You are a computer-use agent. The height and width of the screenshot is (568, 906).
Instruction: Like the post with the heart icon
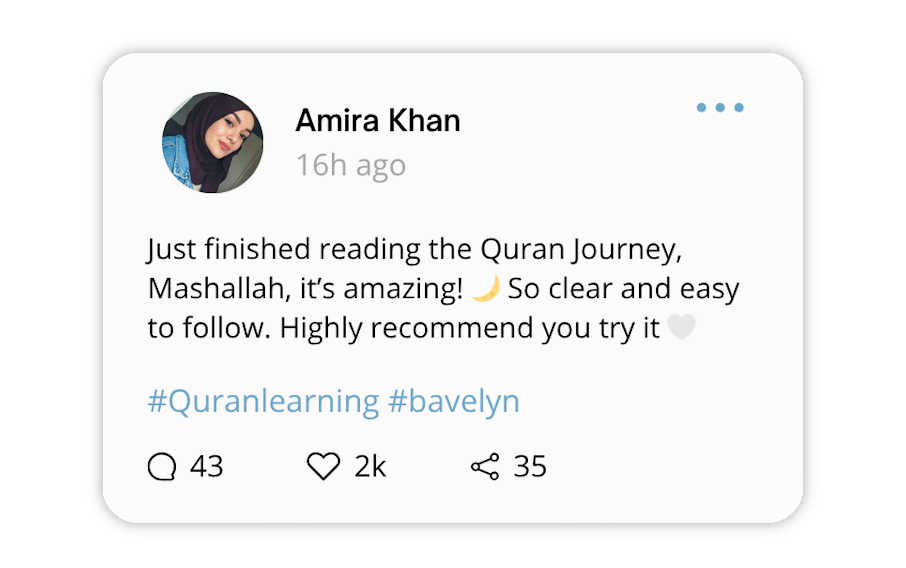(x=323, y=467)
